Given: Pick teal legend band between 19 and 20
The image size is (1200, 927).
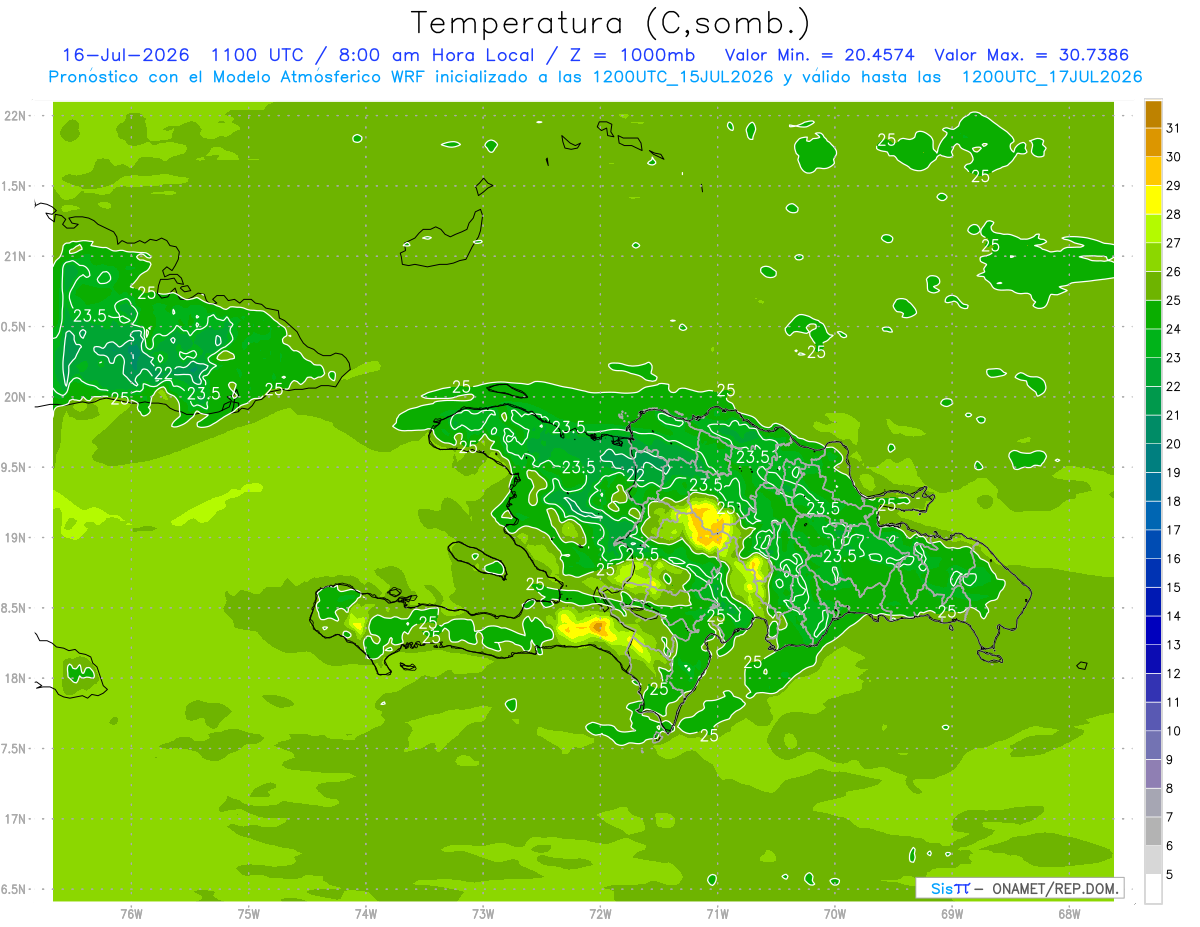Looking at the screenshot, I should 1153,457.
